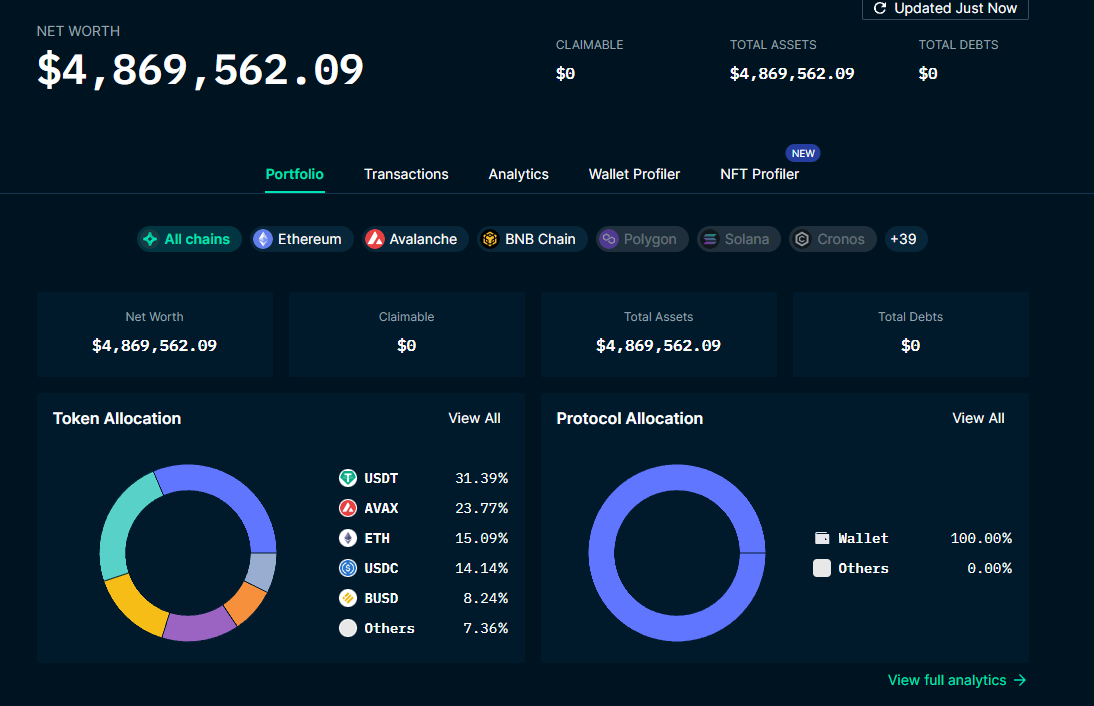
Task: Open View All in Token Allocation
Action: tap(474, 418)
